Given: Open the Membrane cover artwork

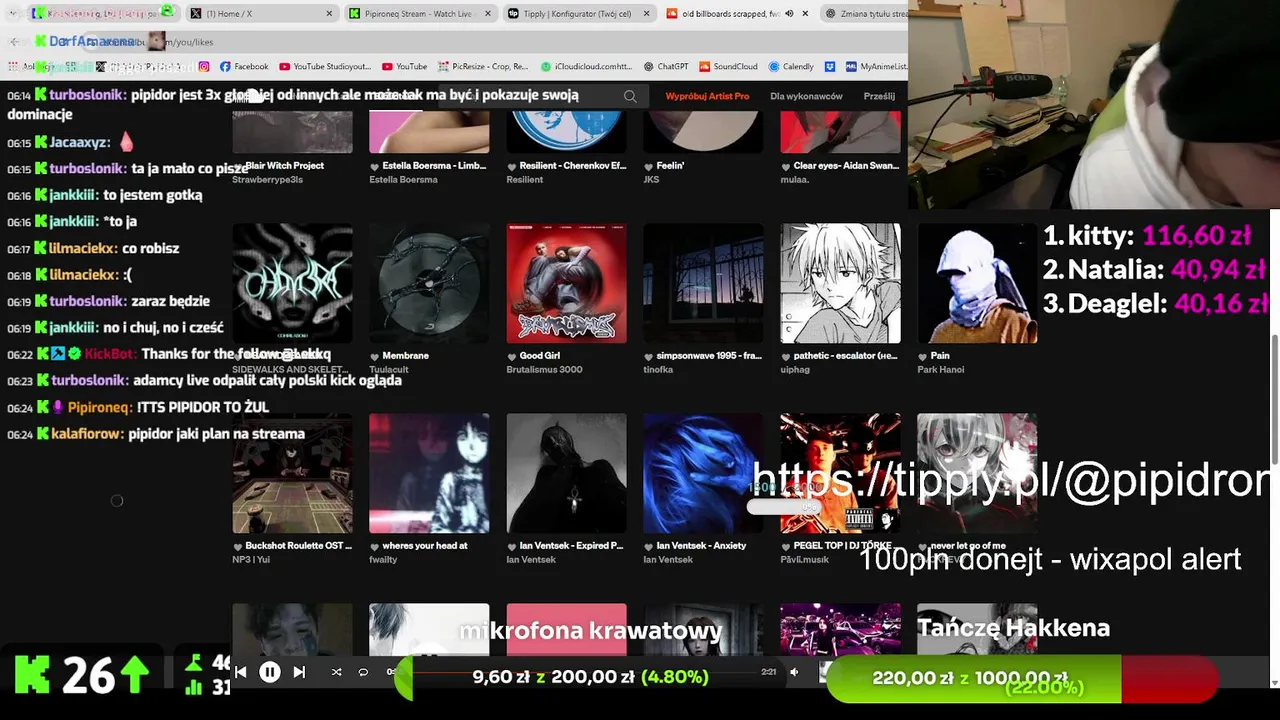Looking at the screenshot, I should [429, 283].
